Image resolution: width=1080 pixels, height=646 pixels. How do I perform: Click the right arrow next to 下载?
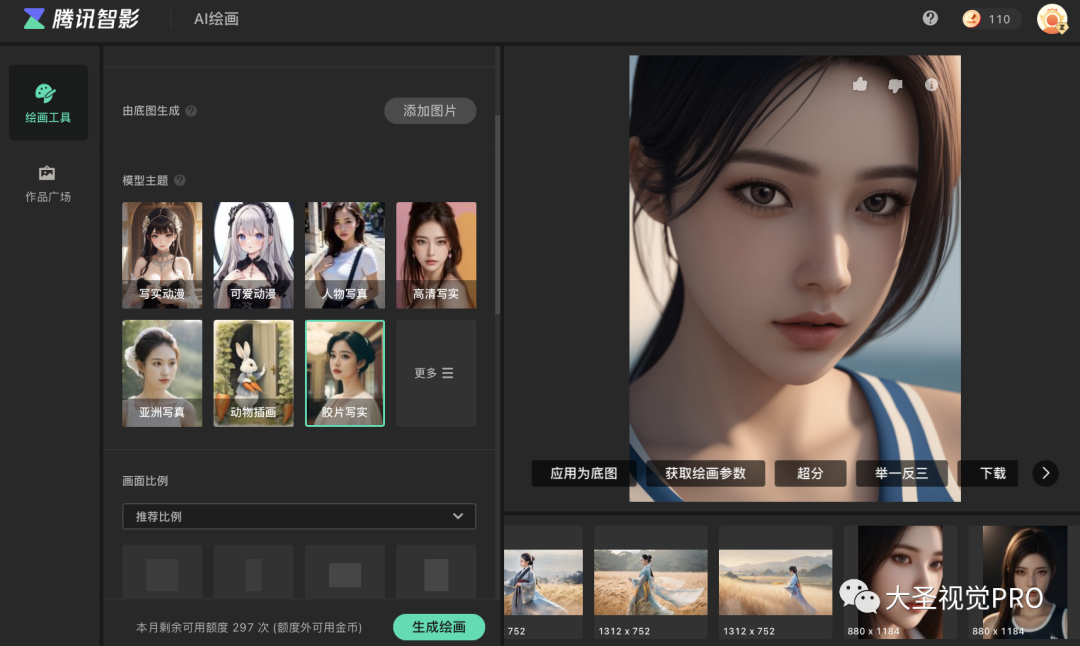(x=1045, y=473)
